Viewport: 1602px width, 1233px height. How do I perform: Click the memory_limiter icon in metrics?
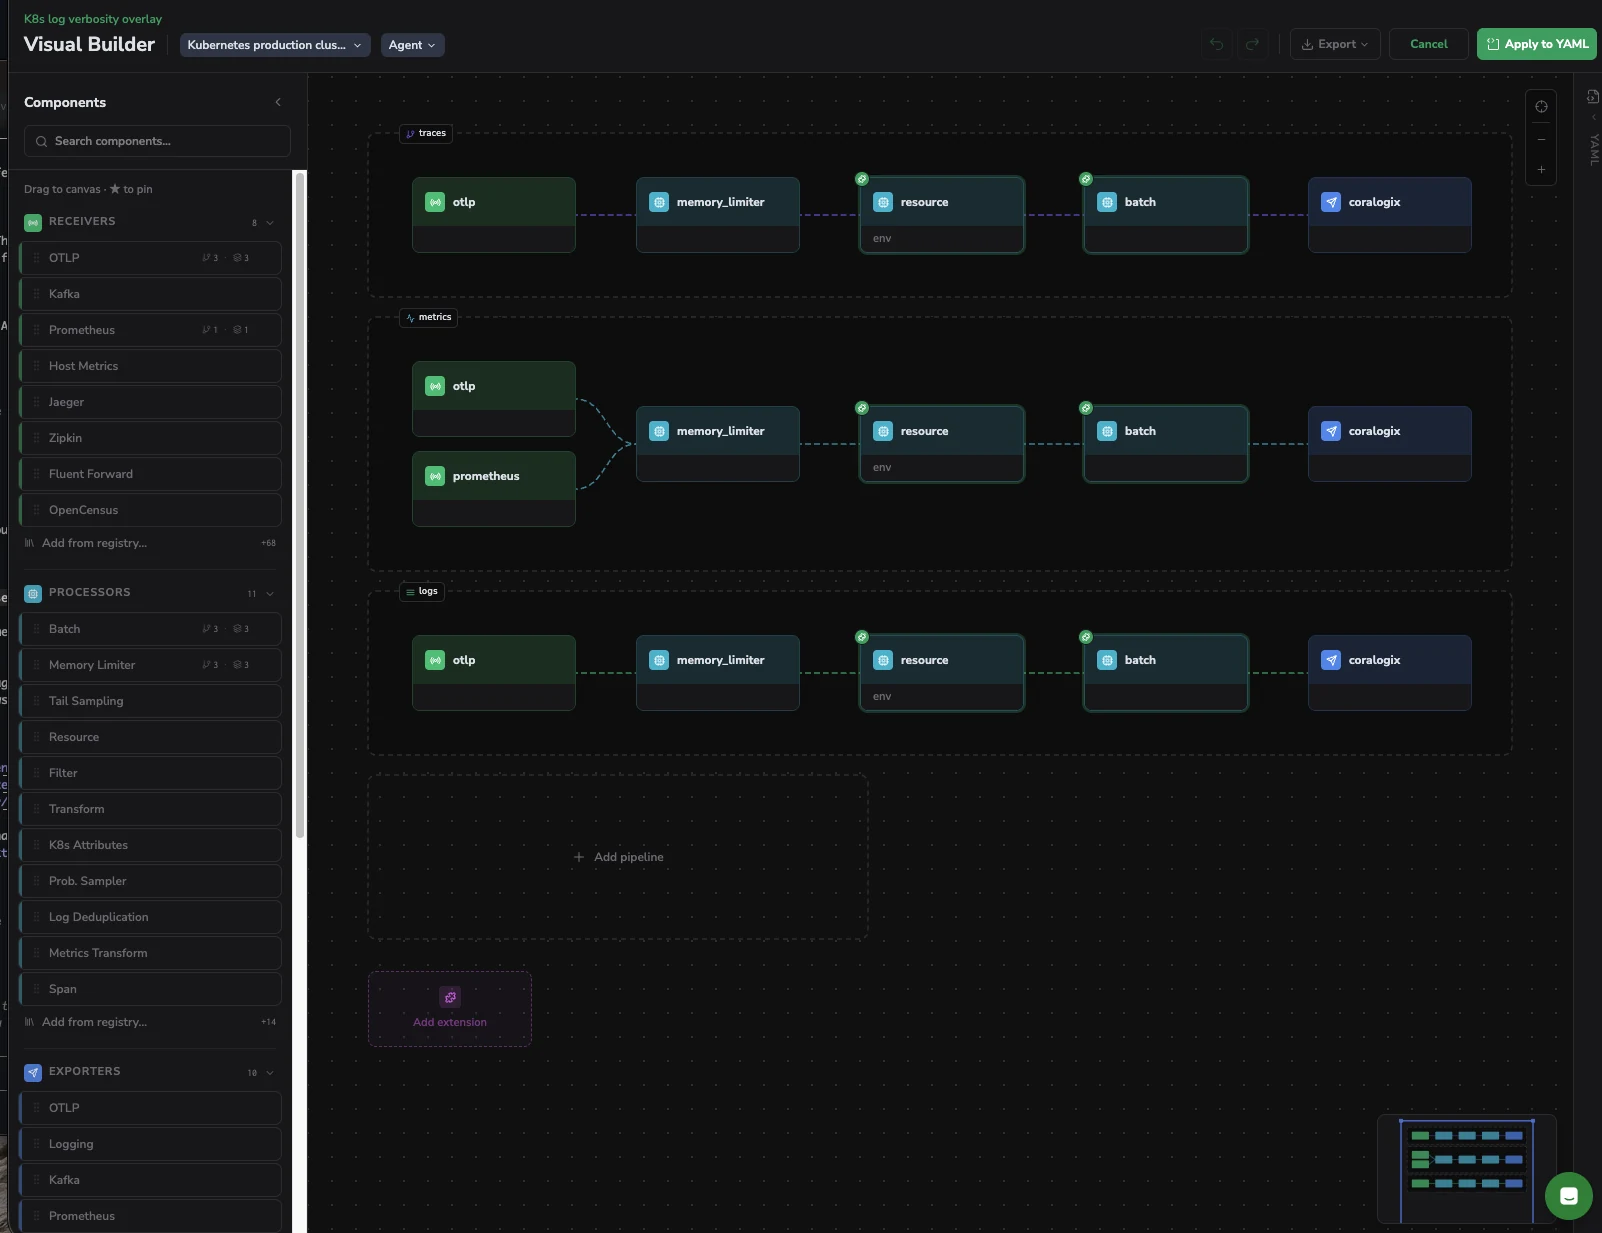[659, 431]
